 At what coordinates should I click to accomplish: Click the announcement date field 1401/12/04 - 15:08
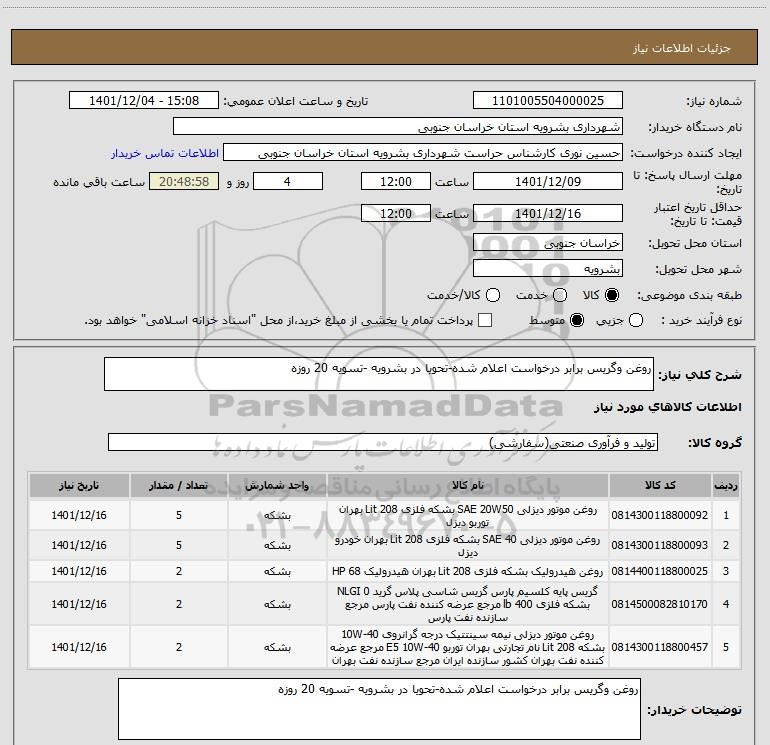click(x=144, y=101)
